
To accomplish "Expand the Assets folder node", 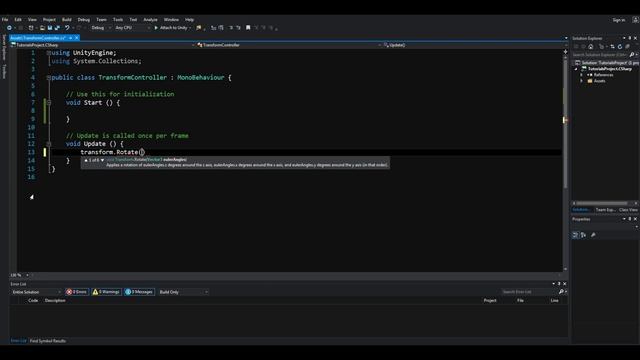I will (x=582, y=81).
